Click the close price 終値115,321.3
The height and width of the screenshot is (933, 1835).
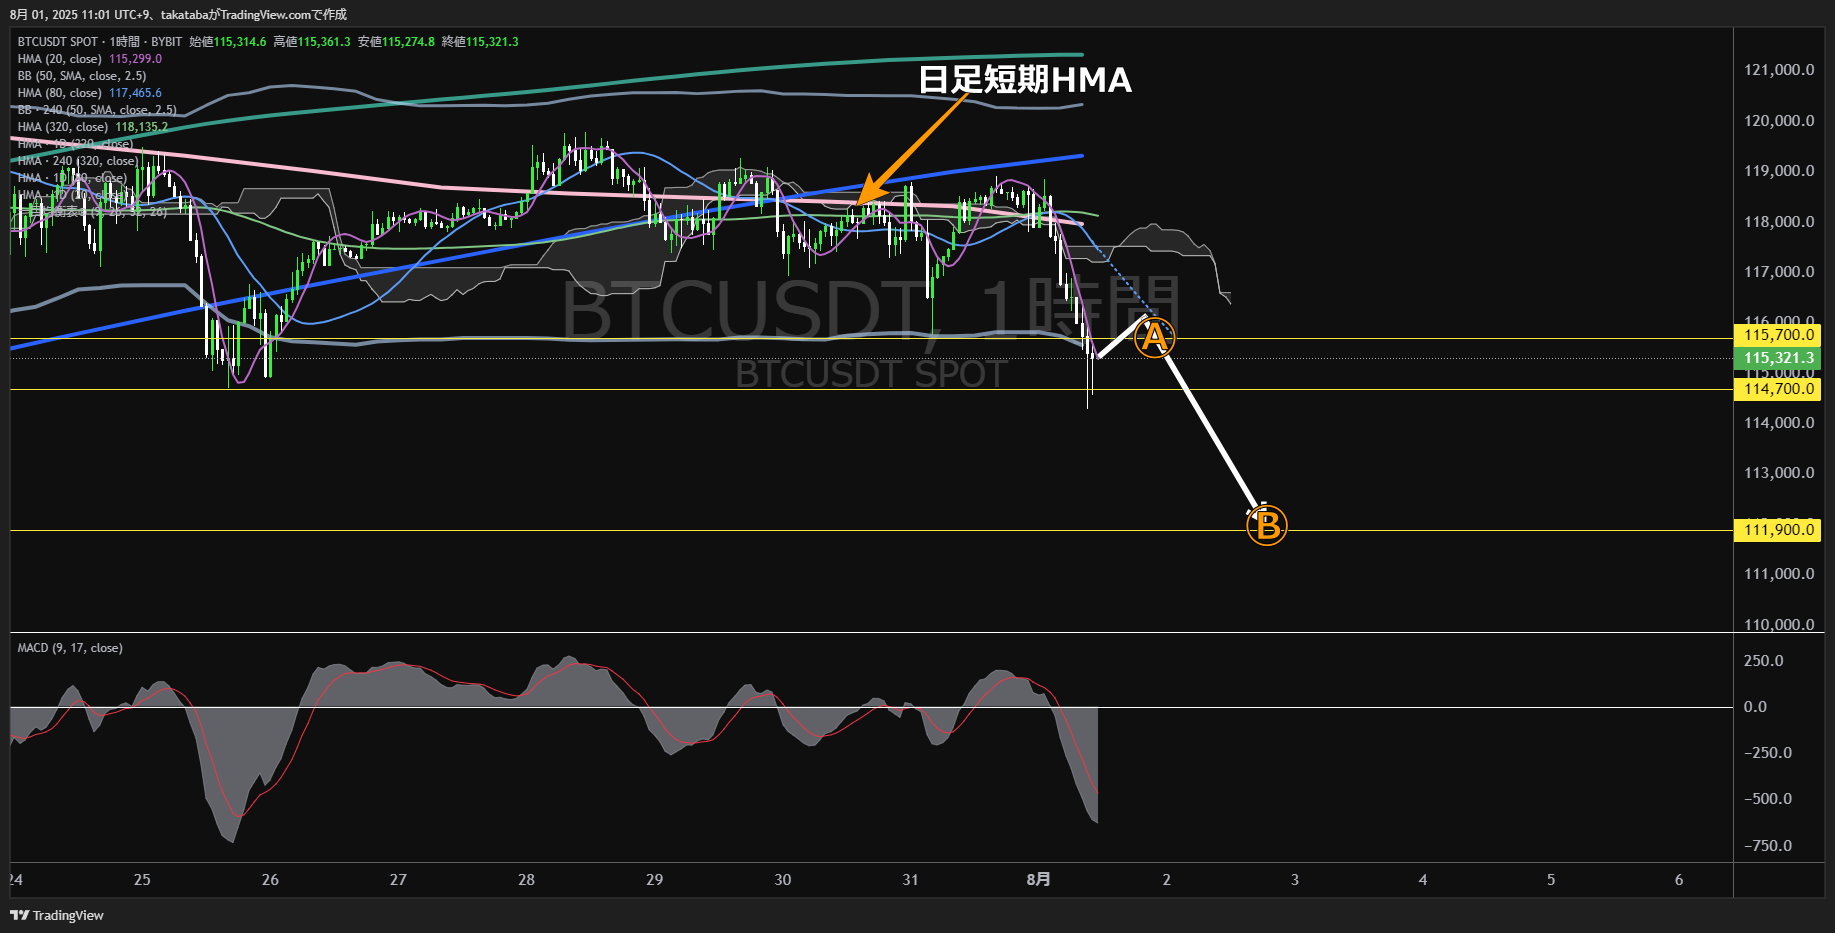pos(480,42)
